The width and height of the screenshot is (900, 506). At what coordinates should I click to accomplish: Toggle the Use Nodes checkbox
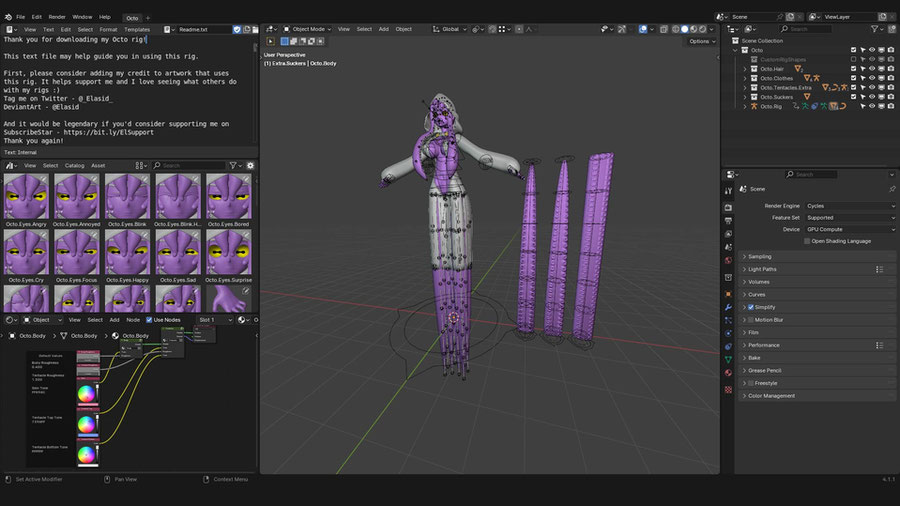[x=148, y=320]
